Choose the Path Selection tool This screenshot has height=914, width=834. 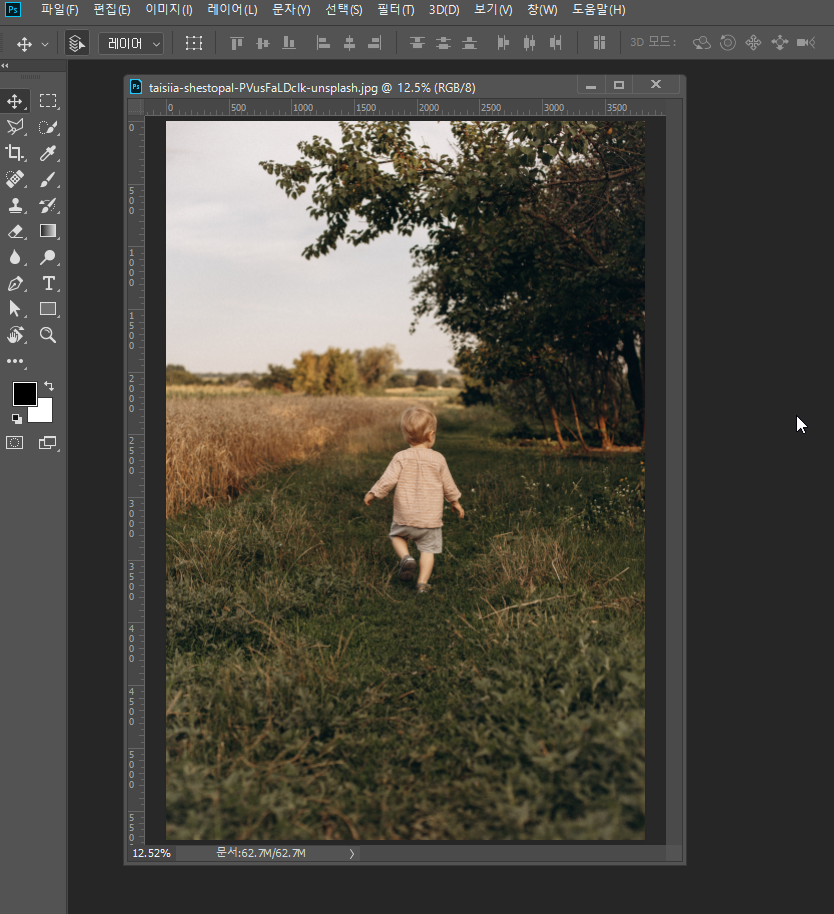(15, 309)
